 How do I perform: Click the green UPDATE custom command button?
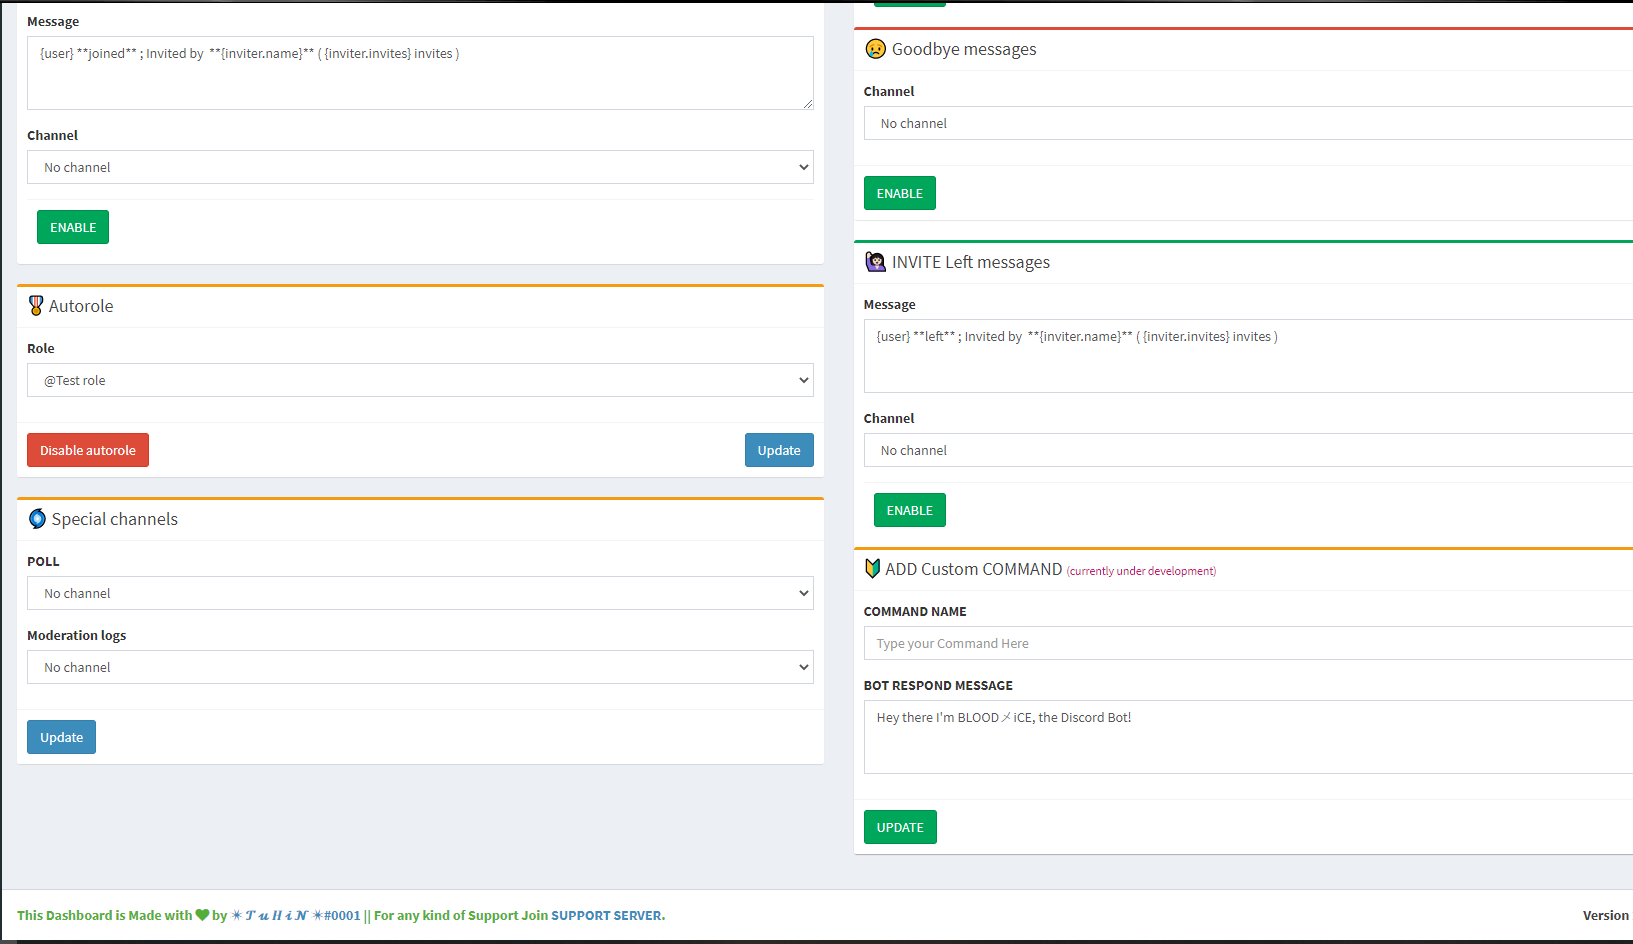(x=899, y=827)
